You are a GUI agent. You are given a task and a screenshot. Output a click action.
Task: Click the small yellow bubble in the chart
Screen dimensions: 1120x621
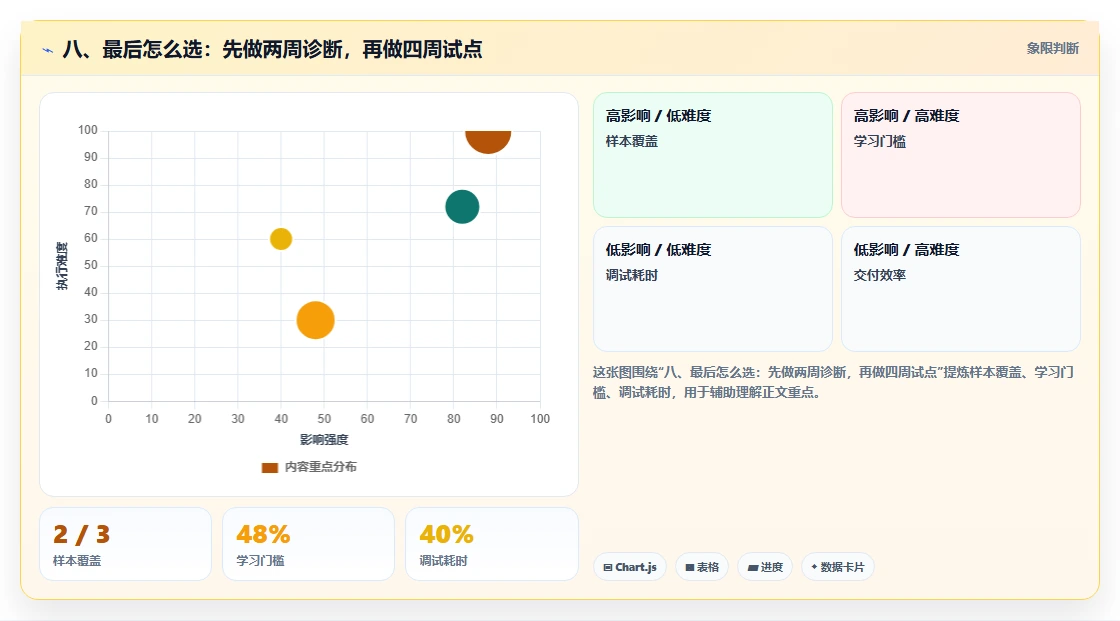pos(281,239)
